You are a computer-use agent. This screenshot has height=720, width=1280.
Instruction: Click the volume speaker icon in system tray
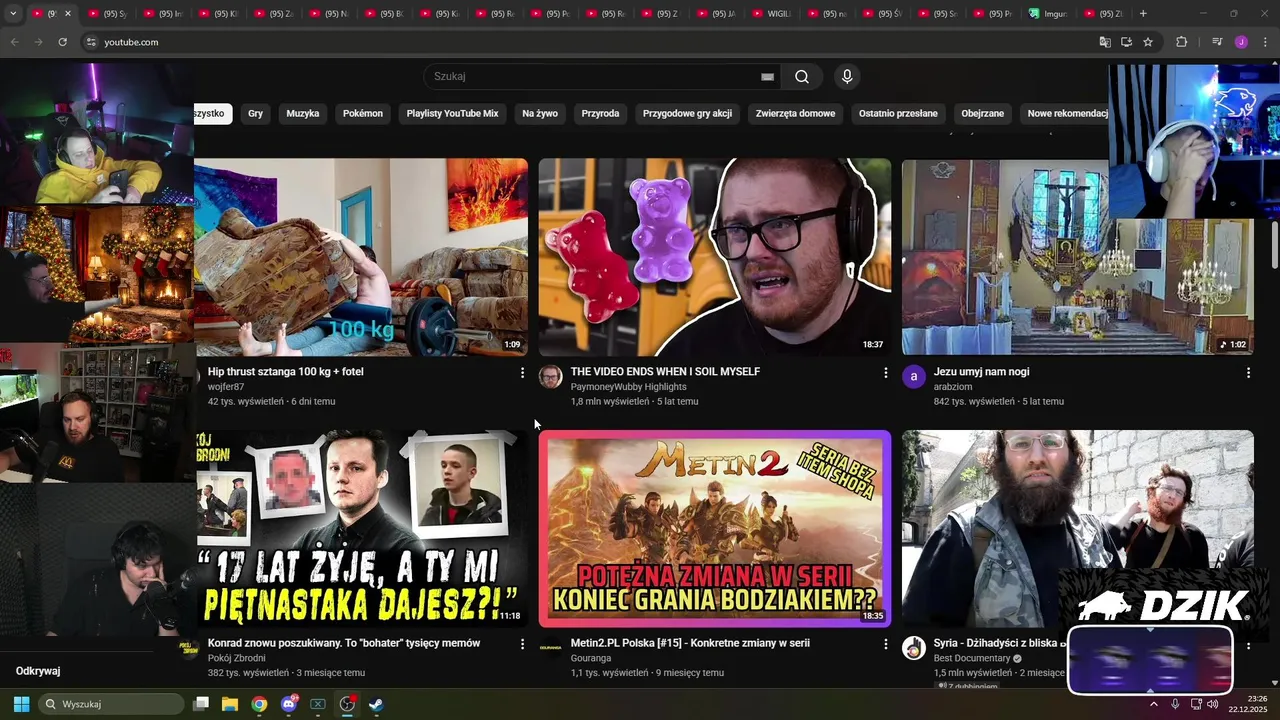pyautogui.click(x=1212, y=704)
